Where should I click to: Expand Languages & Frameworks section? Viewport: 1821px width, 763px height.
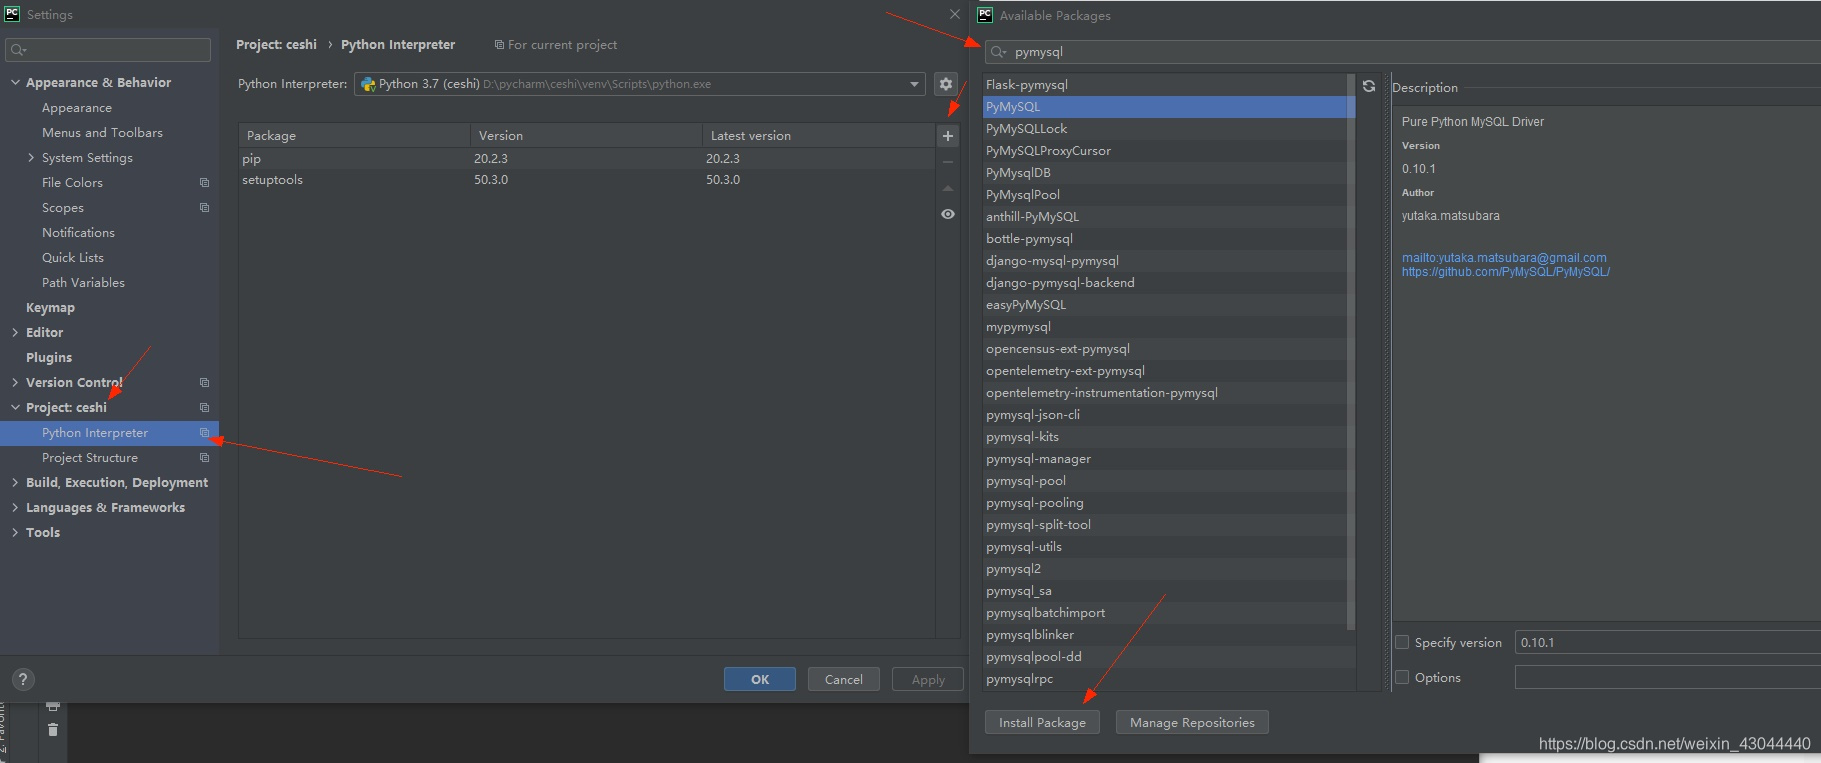point(15,508)
